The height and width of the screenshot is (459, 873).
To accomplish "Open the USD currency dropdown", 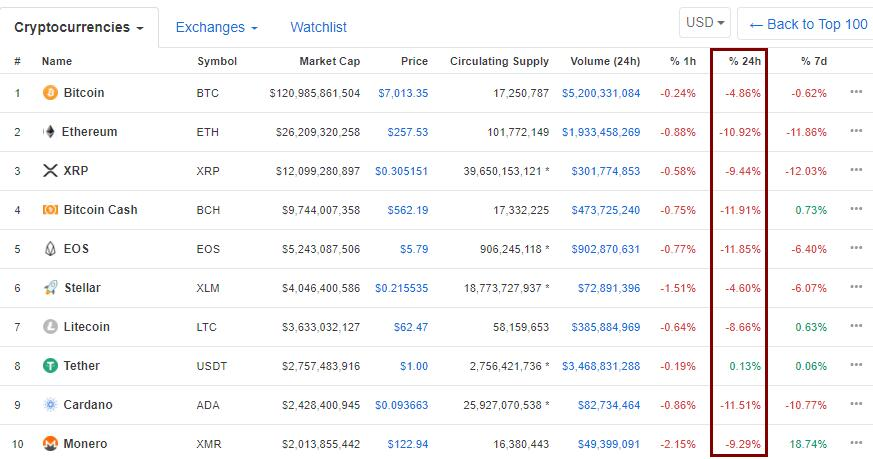I will click(705, 23).
